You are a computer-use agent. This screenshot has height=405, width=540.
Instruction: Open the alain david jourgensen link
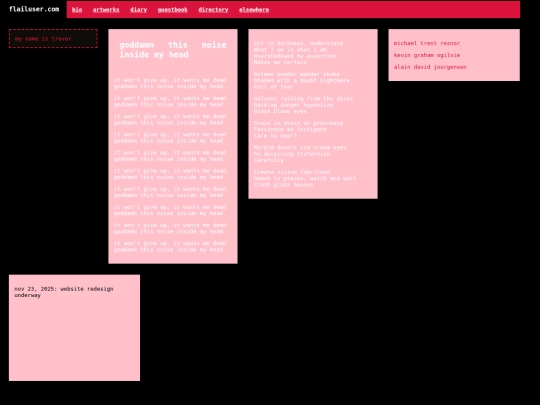click(430, 67)
